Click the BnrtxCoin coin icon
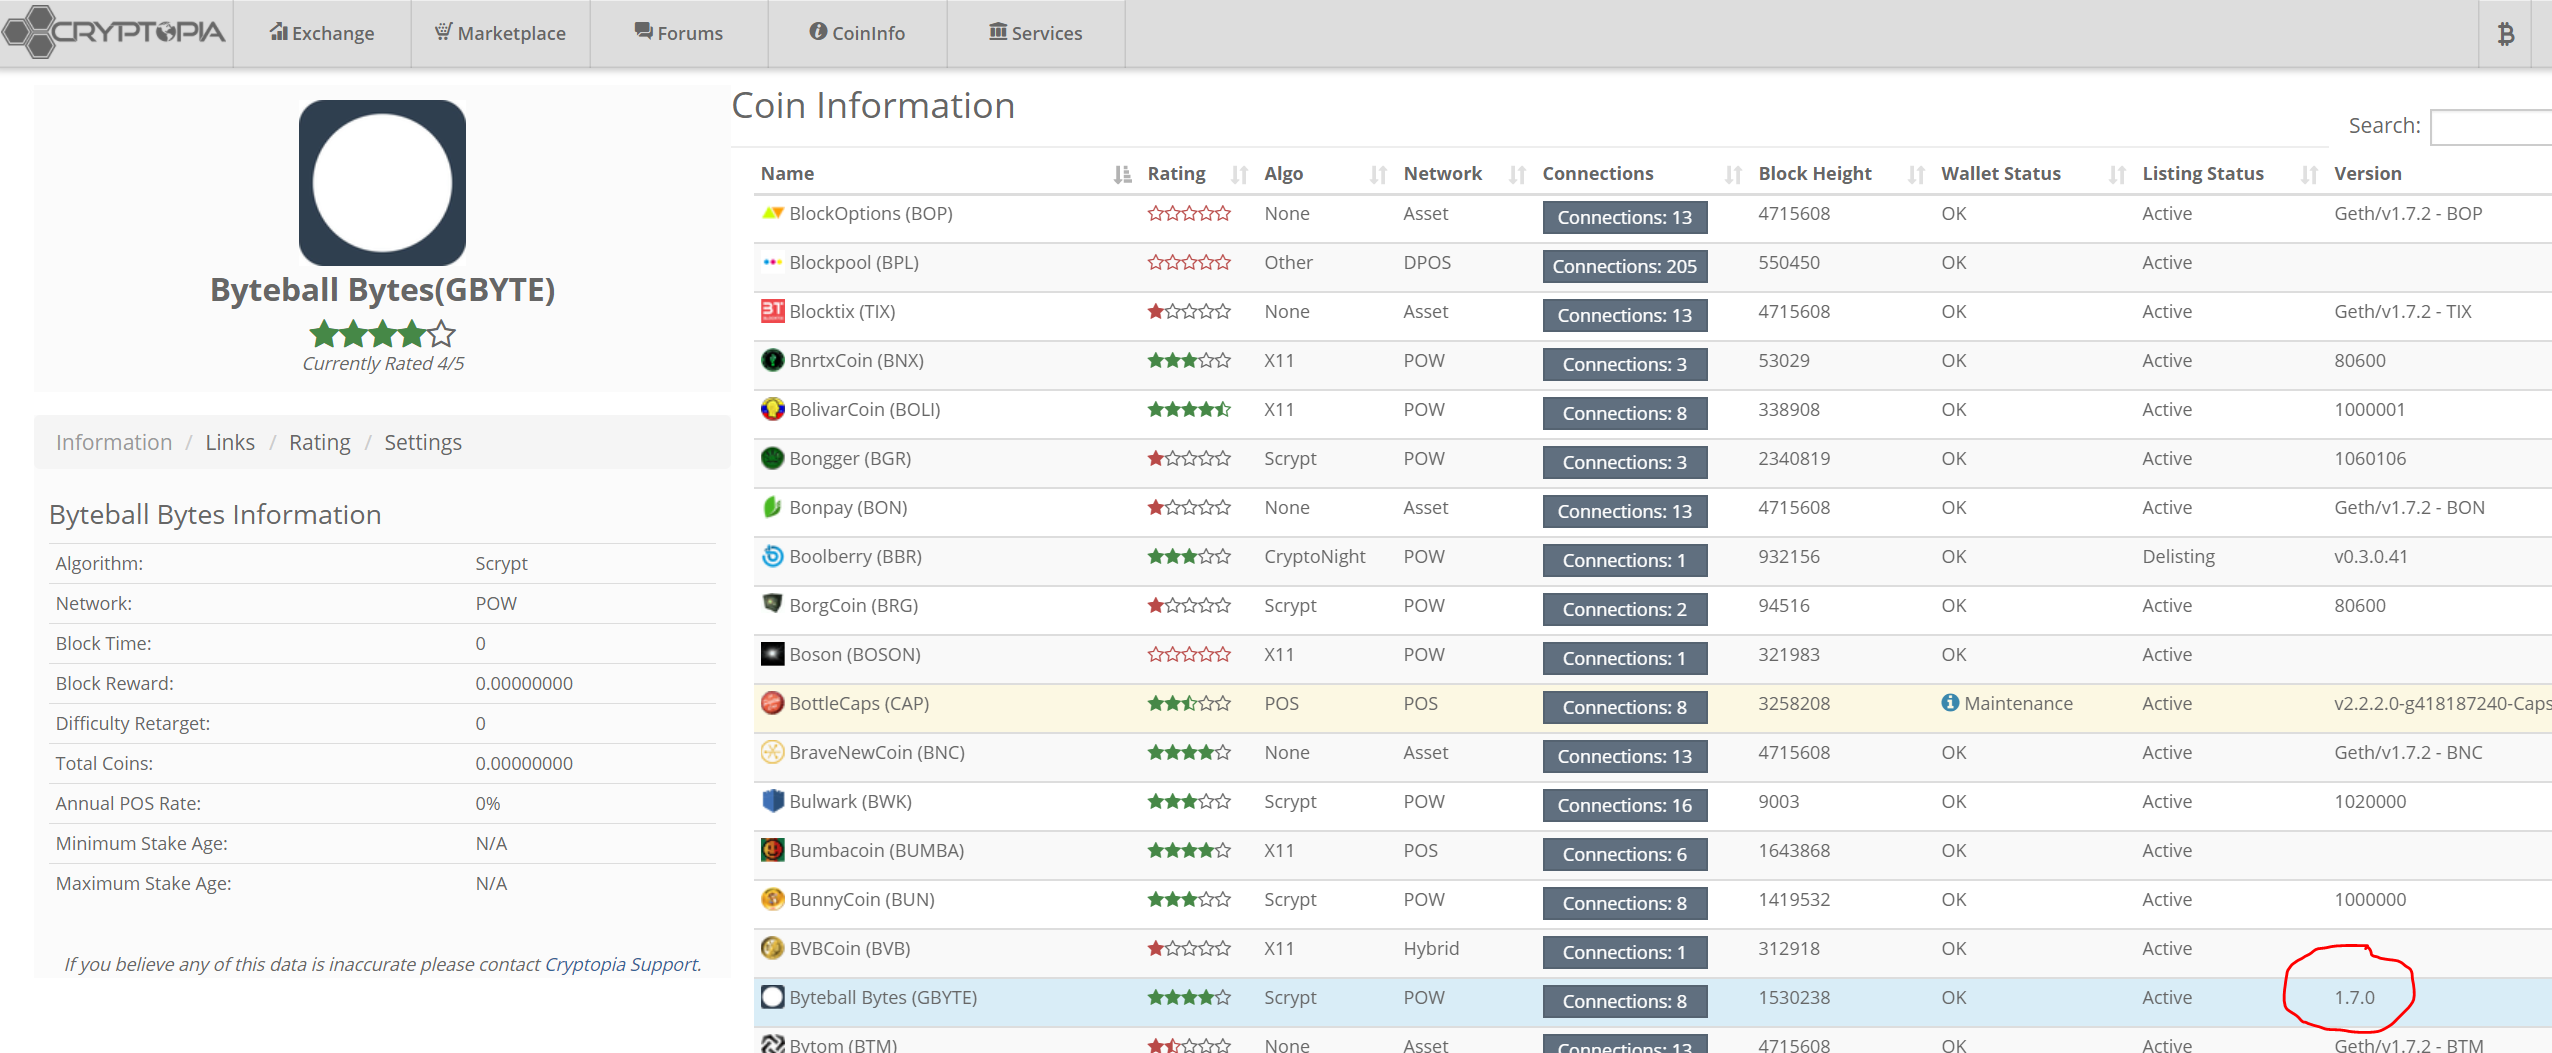 [772, 360]
